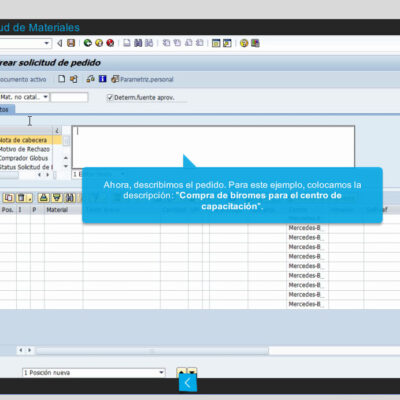This screenshot has height=400, width=400.
Task: Click the text list scroll down arrow
Action: (x=66, y=166)
